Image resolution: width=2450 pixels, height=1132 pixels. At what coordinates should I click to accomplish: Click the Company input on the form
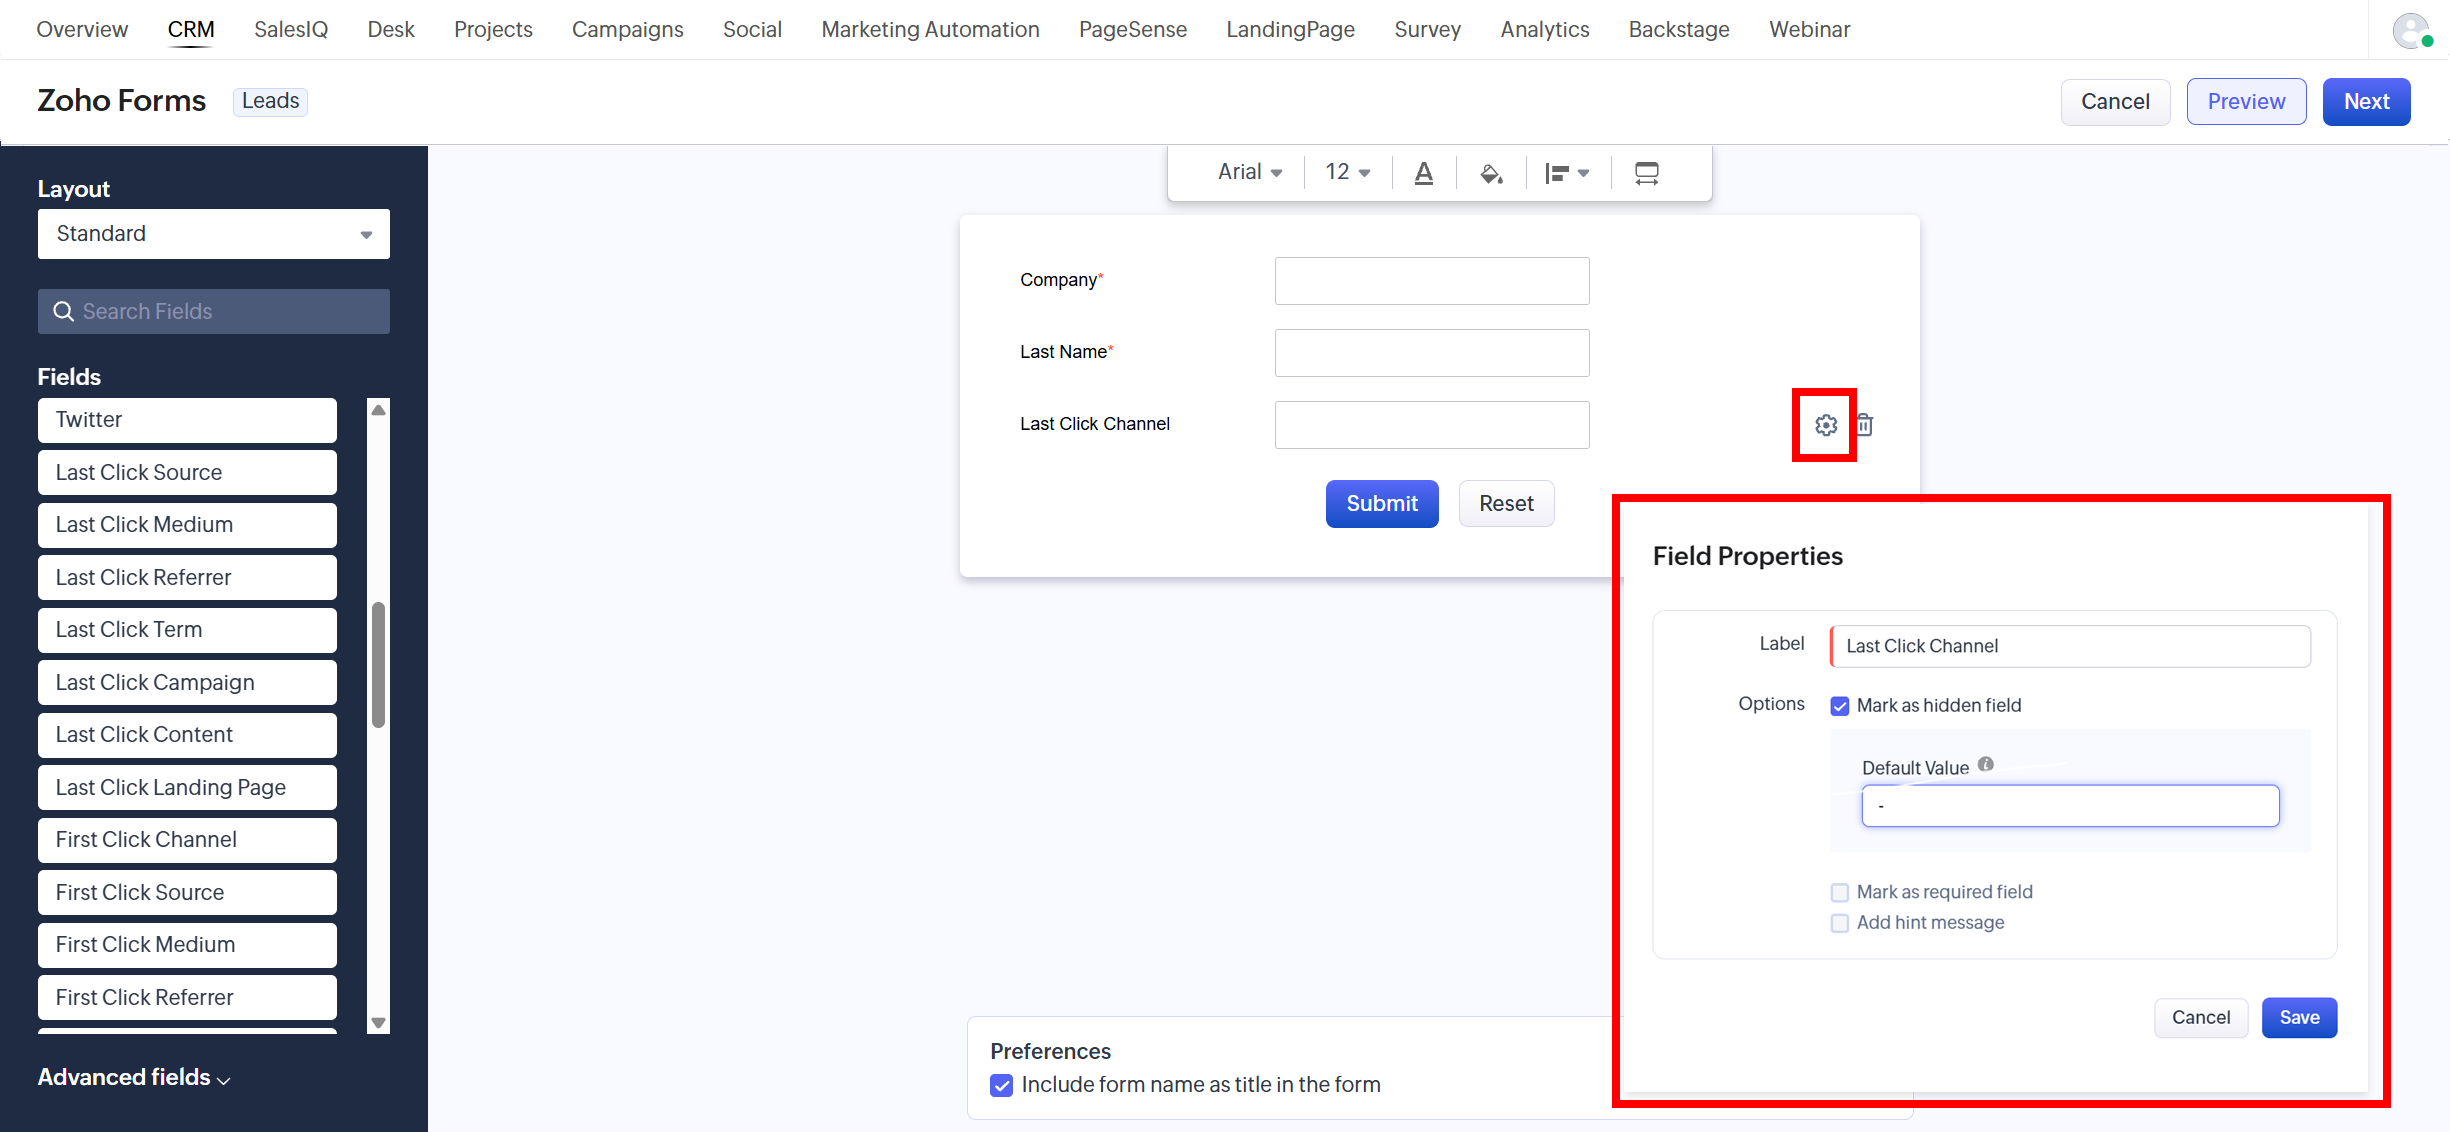[x=1432, y=281]
